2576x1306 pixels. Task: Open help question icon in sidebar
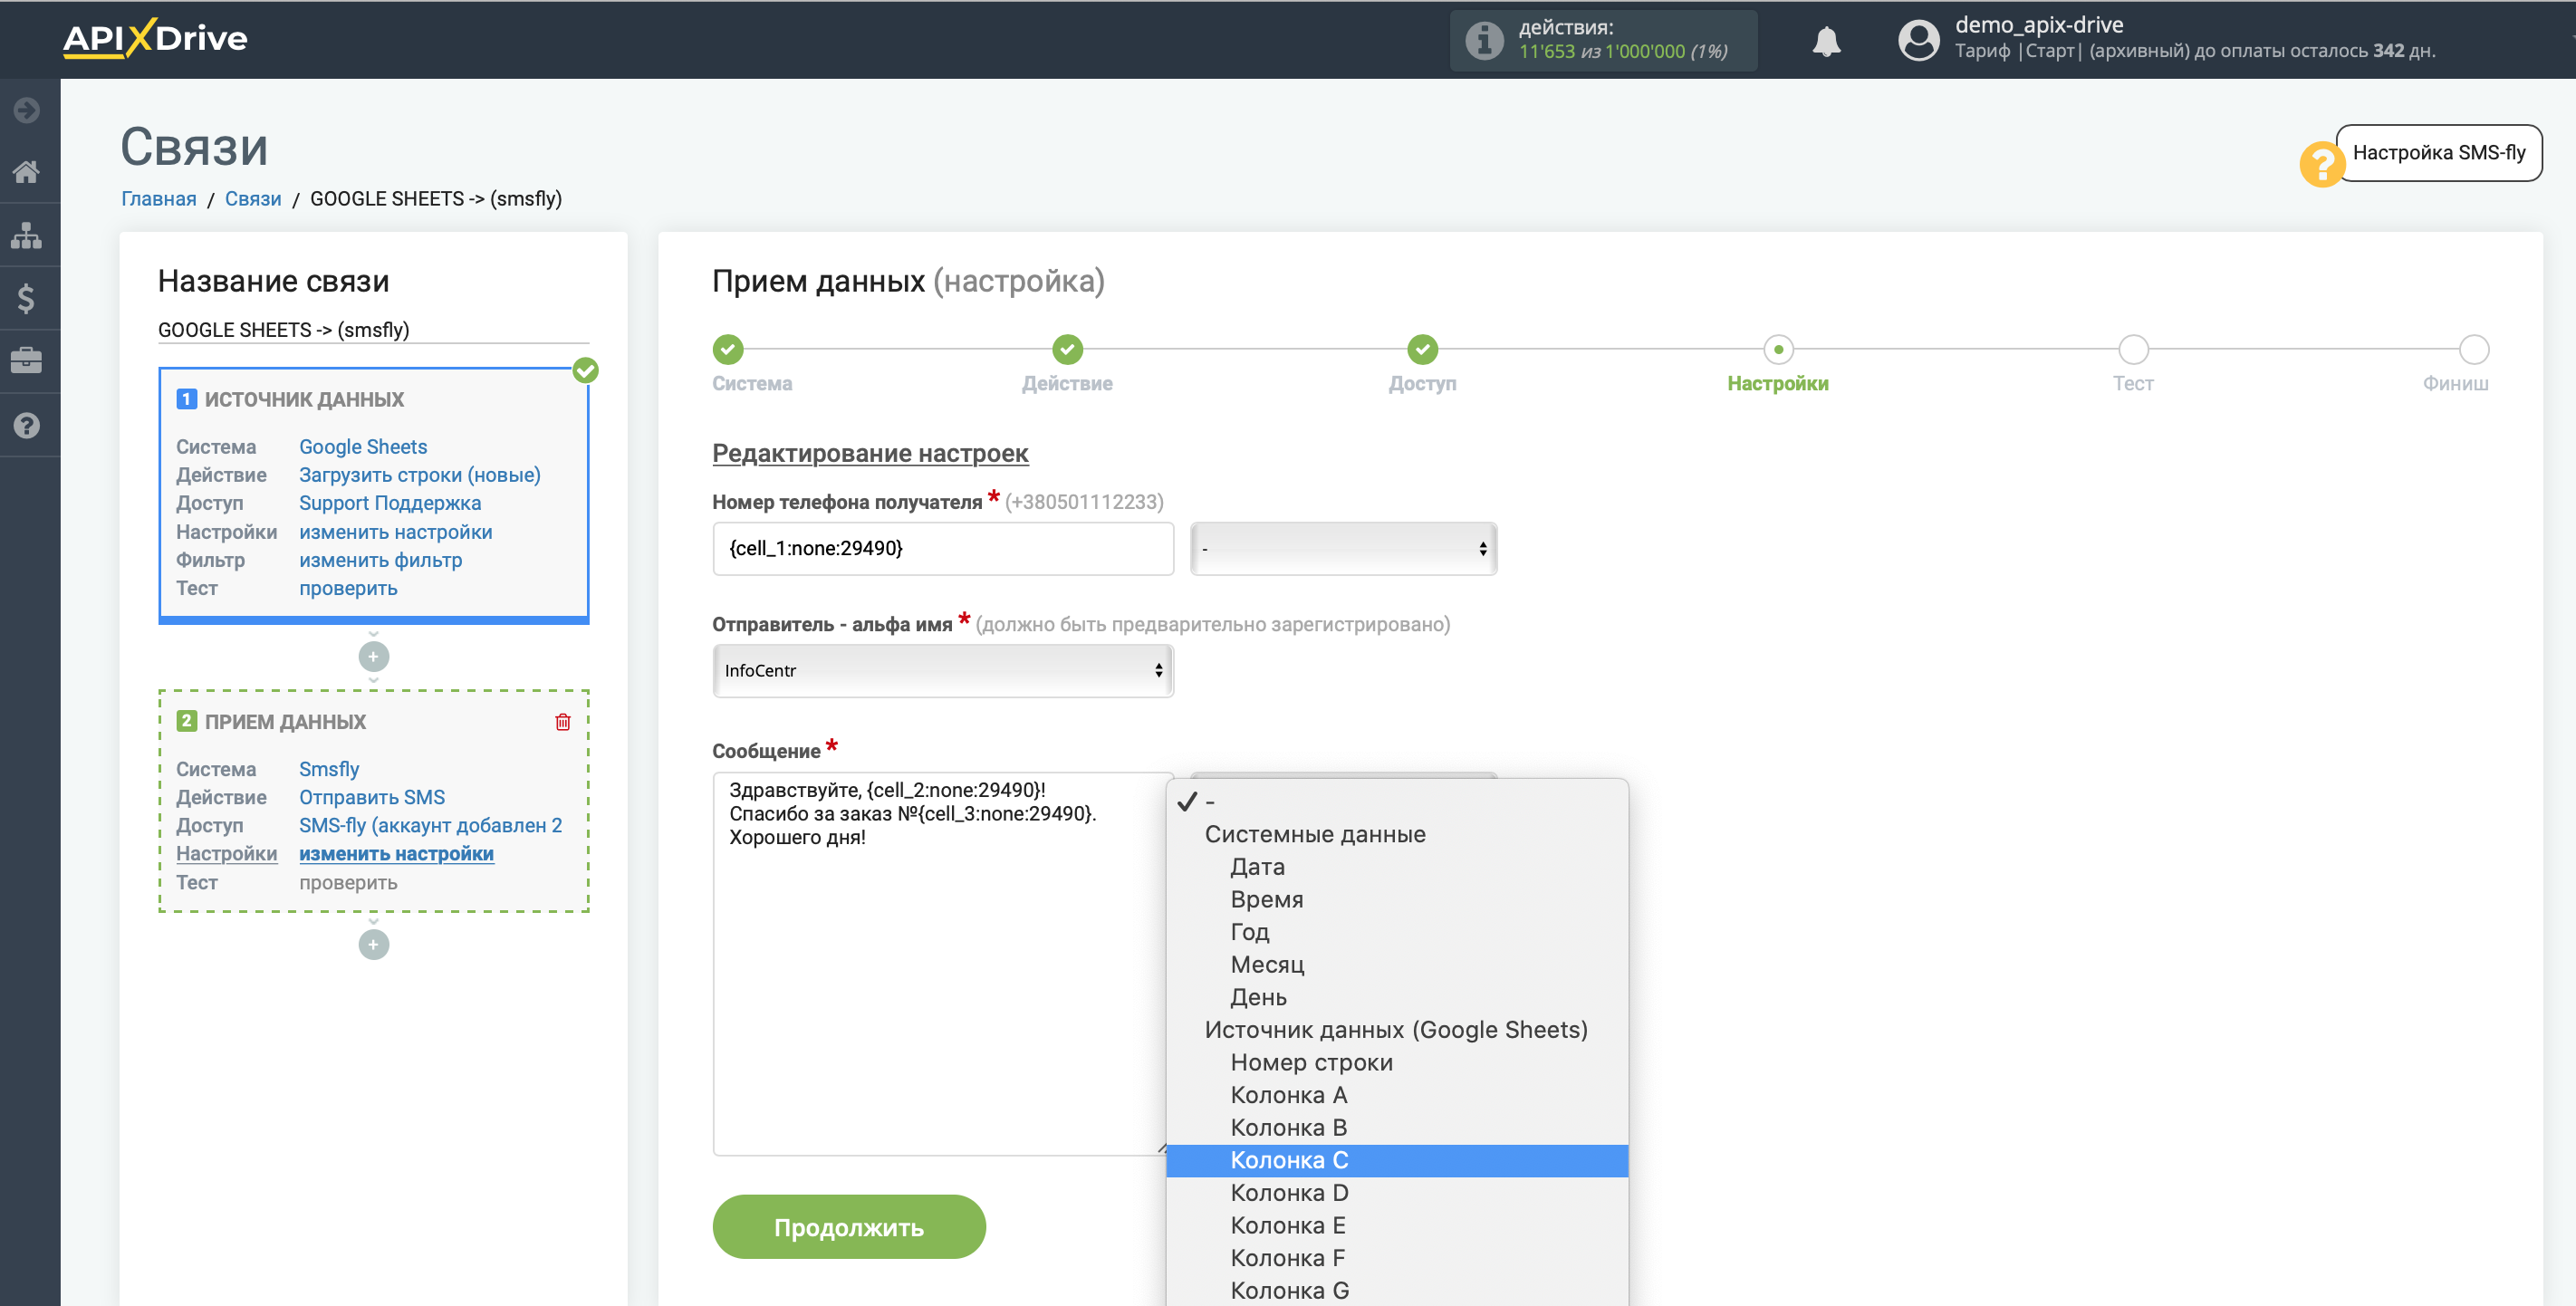pyautogui.click(x=27, y=425)
